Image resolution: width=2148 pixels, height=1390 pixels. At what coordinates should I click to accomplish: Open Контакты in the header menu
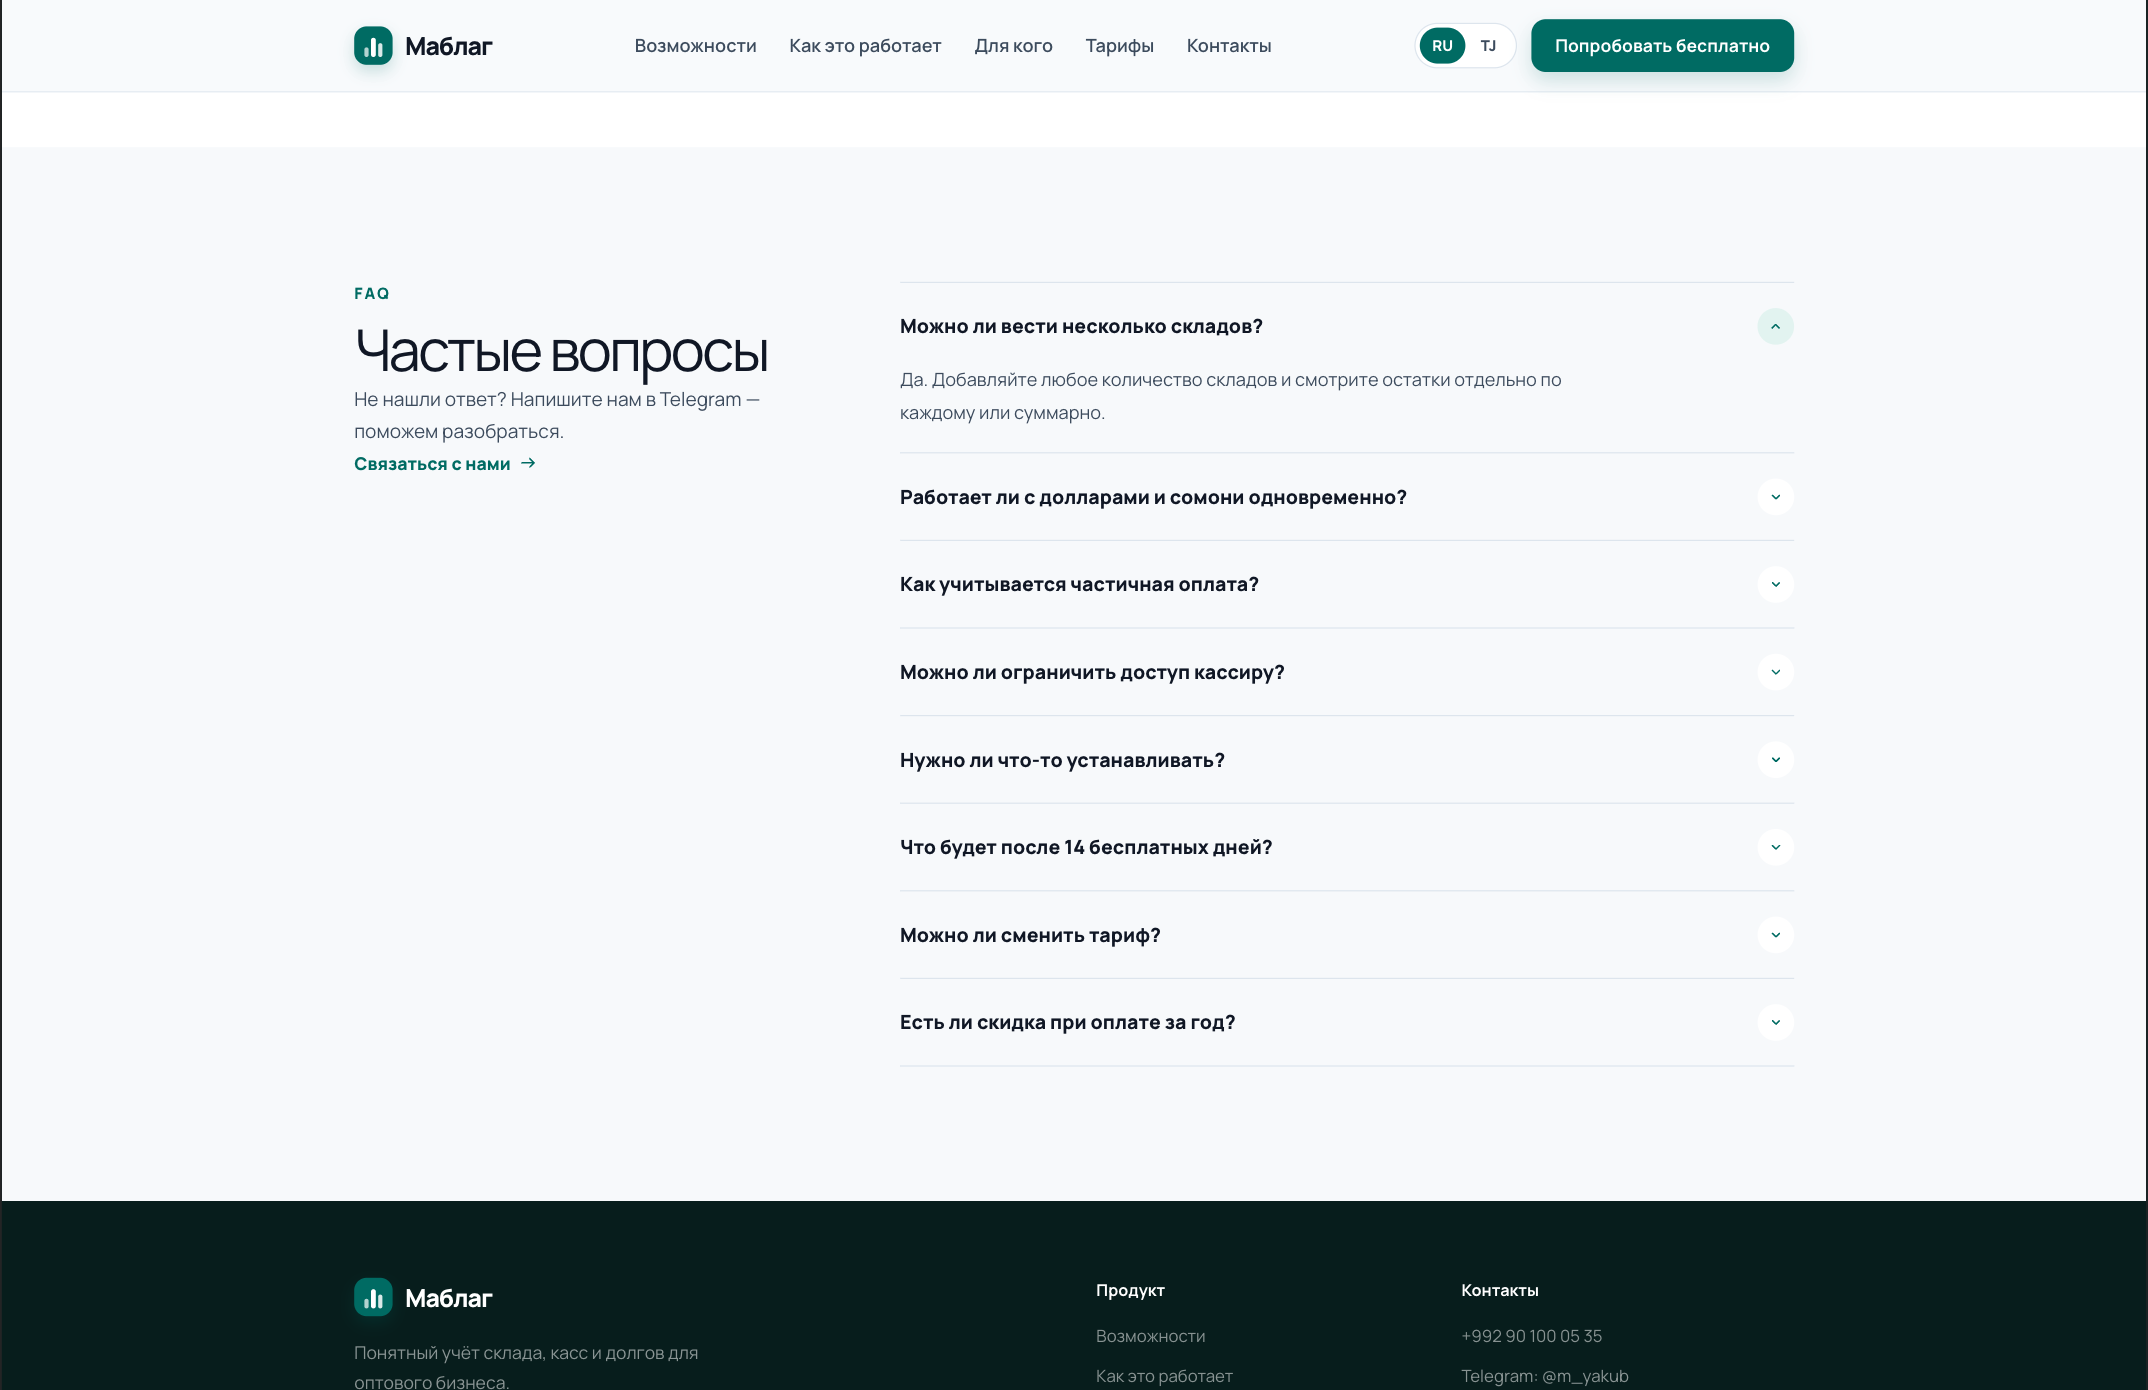[1229, 46]
